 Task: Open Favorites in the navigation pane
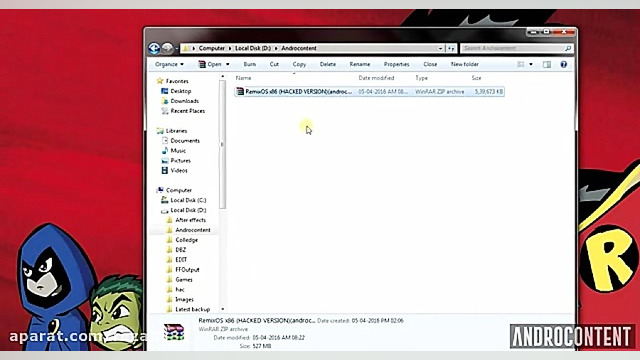coord(177,81)
